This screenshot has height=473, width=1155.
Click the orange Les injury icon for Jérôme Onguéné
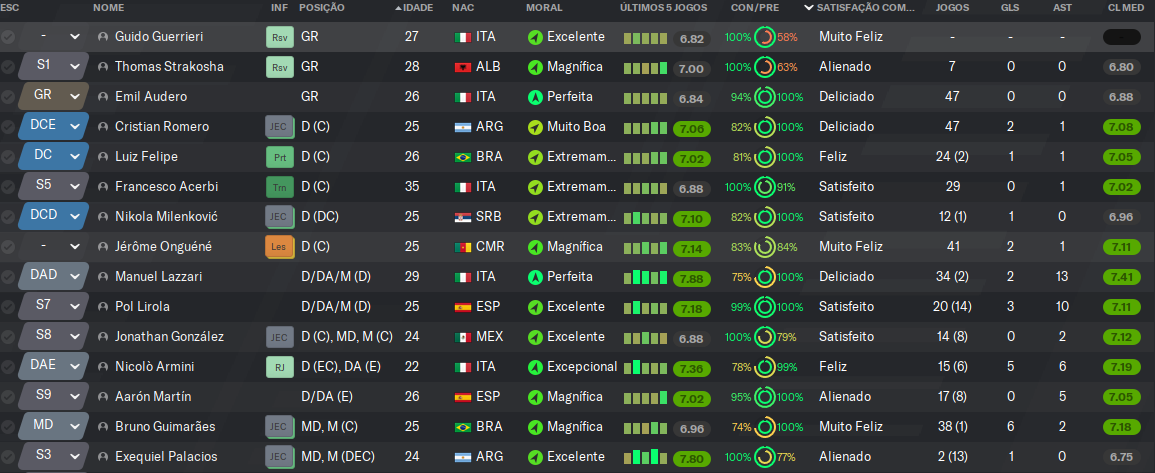[280, 247]
